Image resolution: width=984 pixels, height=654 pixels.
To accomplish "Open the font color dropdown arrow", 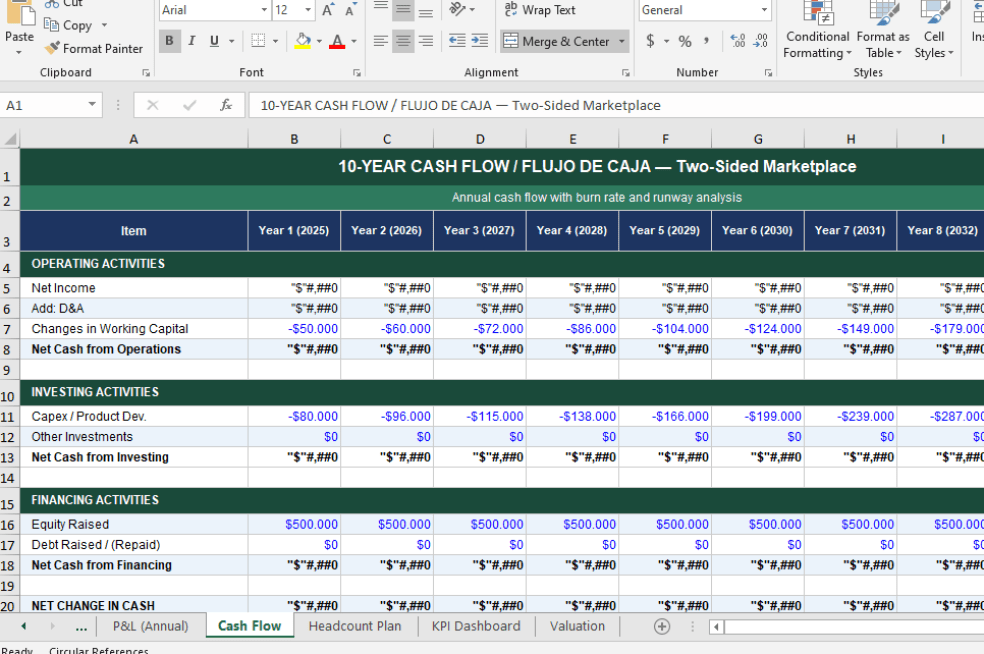I will pos(354,41).
